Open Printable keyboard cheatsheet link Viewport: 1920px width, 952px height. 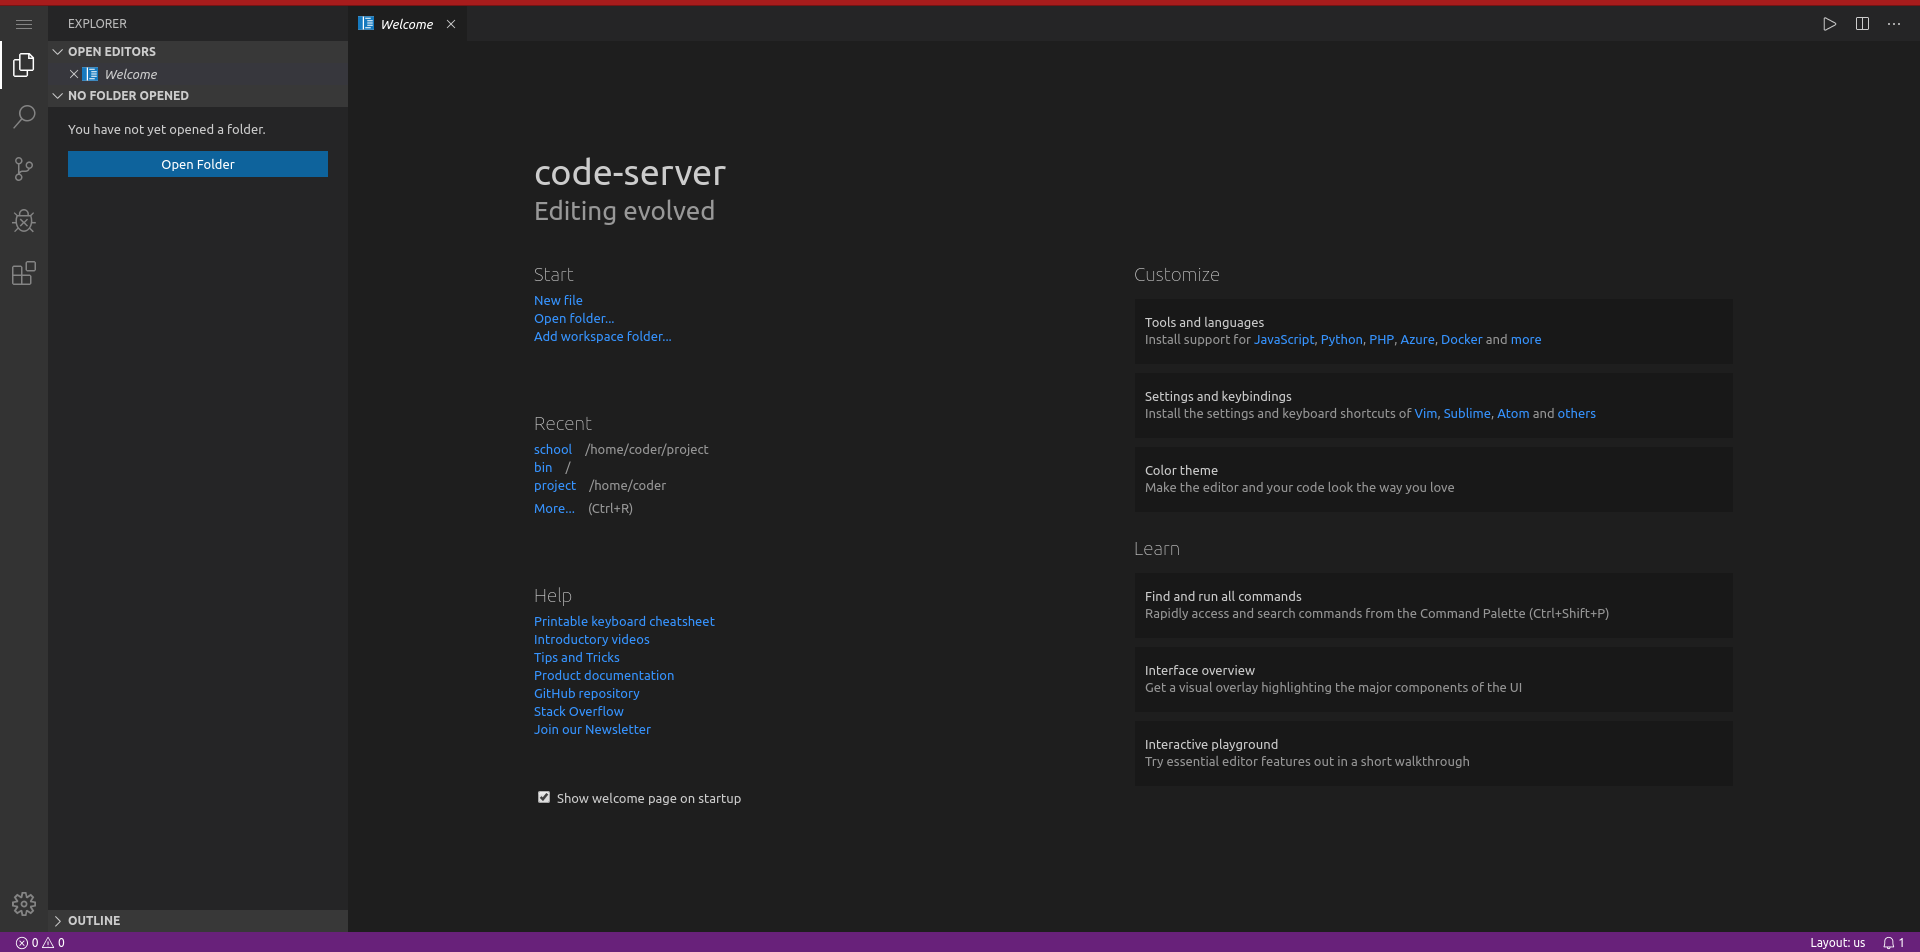pos(624,621)
